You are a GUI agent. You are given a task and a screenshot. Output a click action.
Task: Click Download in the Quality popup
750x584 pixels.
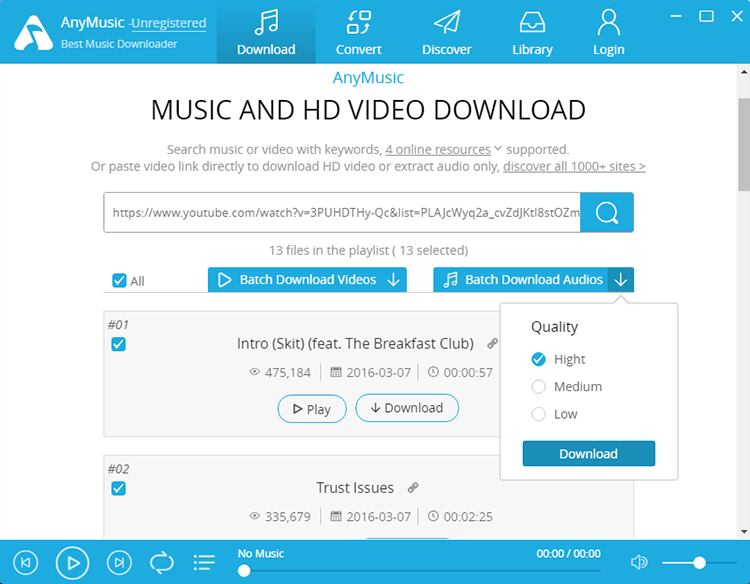(588, 453)
